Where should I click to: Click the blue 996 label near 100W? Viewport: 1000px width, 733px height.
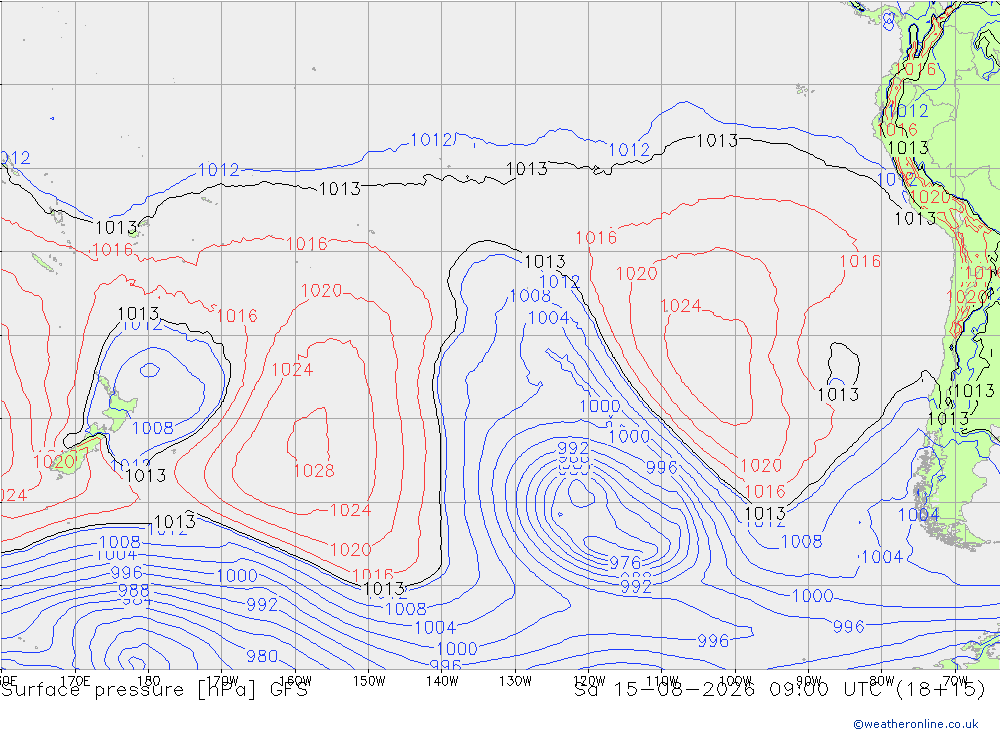click(x=713, y=640)
